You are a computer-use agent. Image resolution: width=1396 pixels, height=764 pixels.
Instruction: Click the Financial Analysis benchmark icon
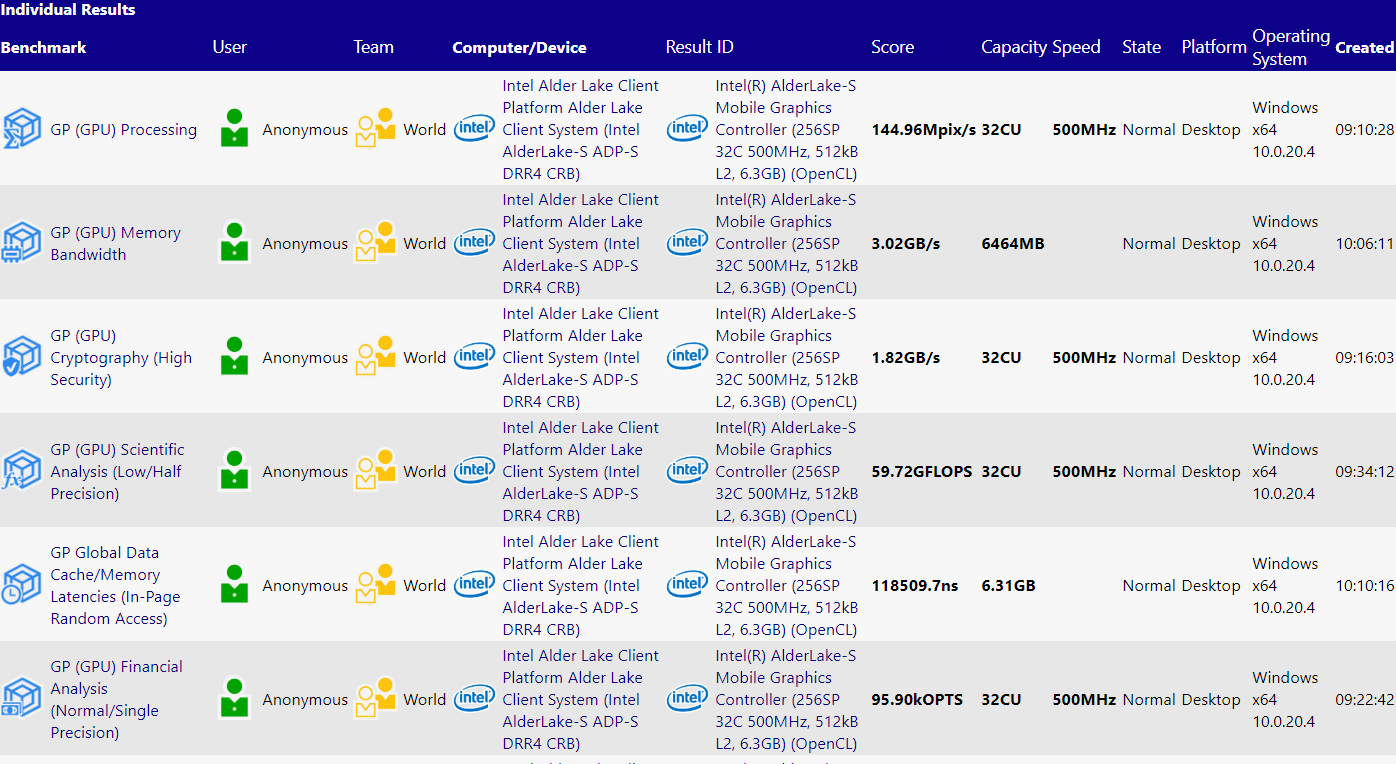coord(22,699)
